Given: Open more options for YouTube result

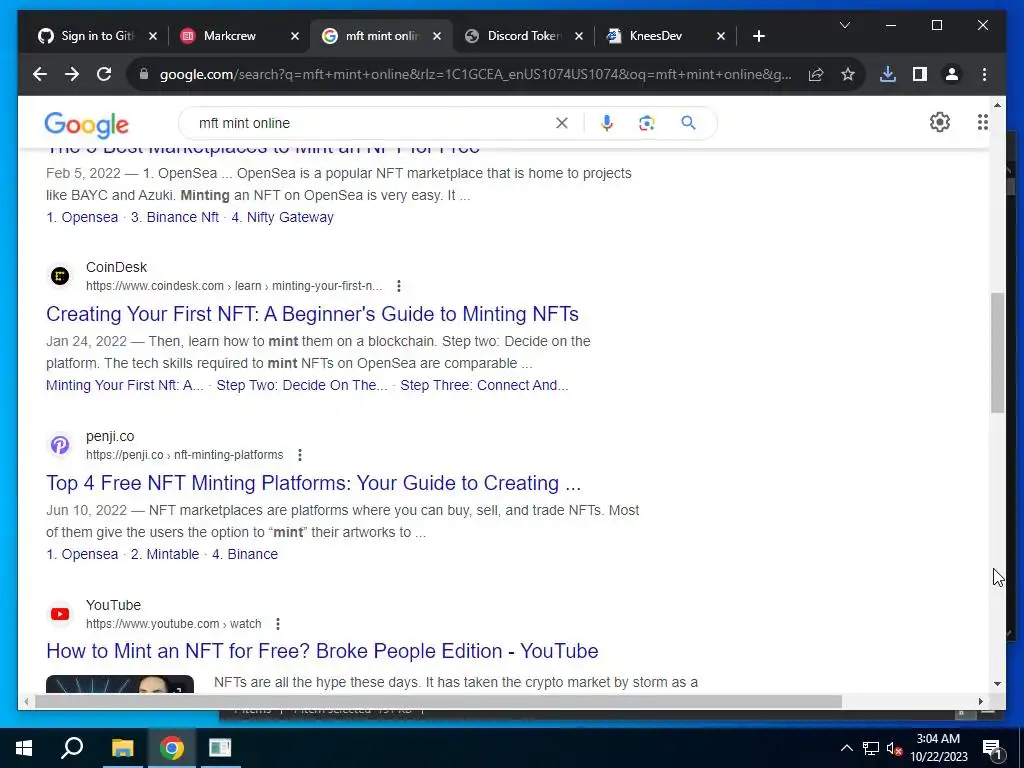Looking at the screenshot, I should click(x=278, y=624).
